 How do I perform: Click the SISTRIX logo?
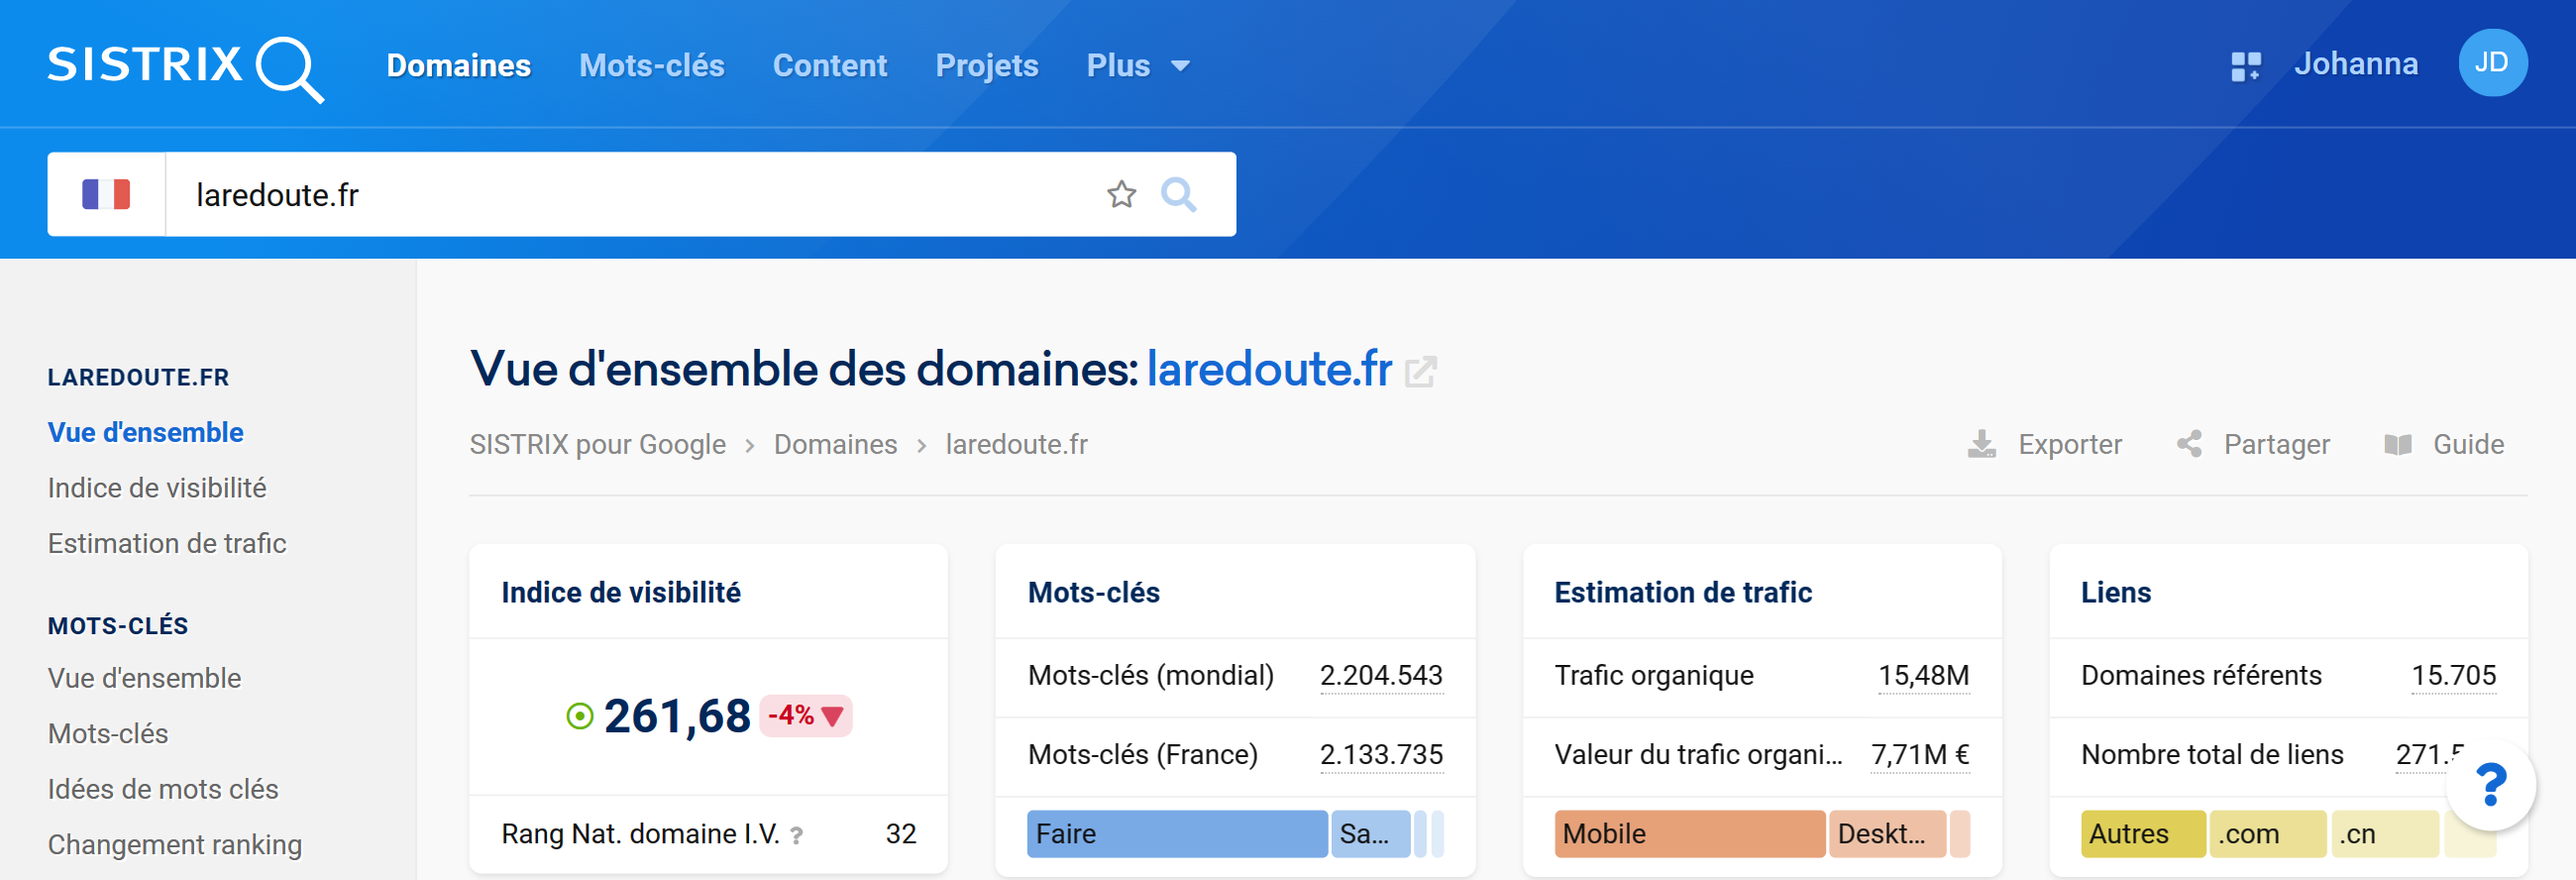(185, 67)
